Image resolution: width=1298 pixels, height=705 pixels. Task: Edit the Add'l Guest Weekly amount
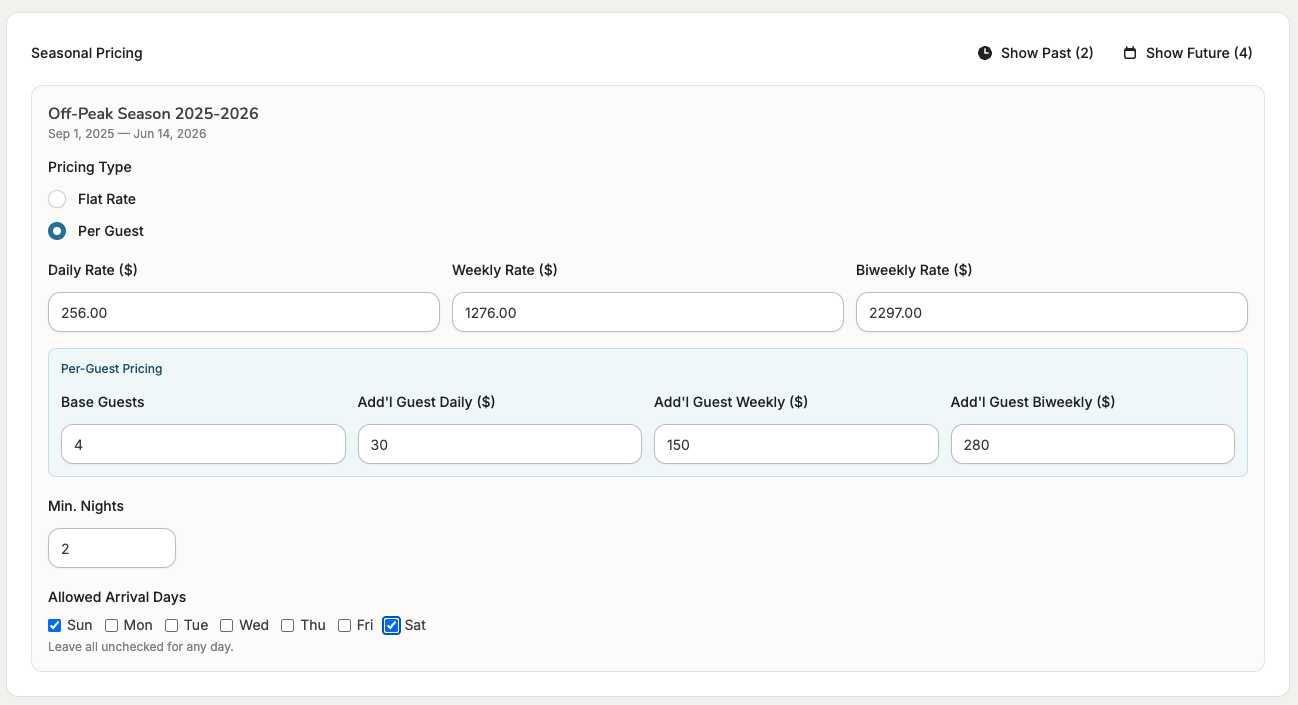(x=796, y=444)
